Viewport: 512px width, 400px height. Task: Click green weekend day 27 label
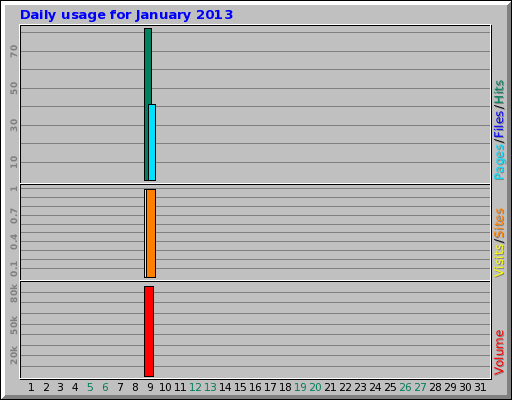[x=420, y=387]
